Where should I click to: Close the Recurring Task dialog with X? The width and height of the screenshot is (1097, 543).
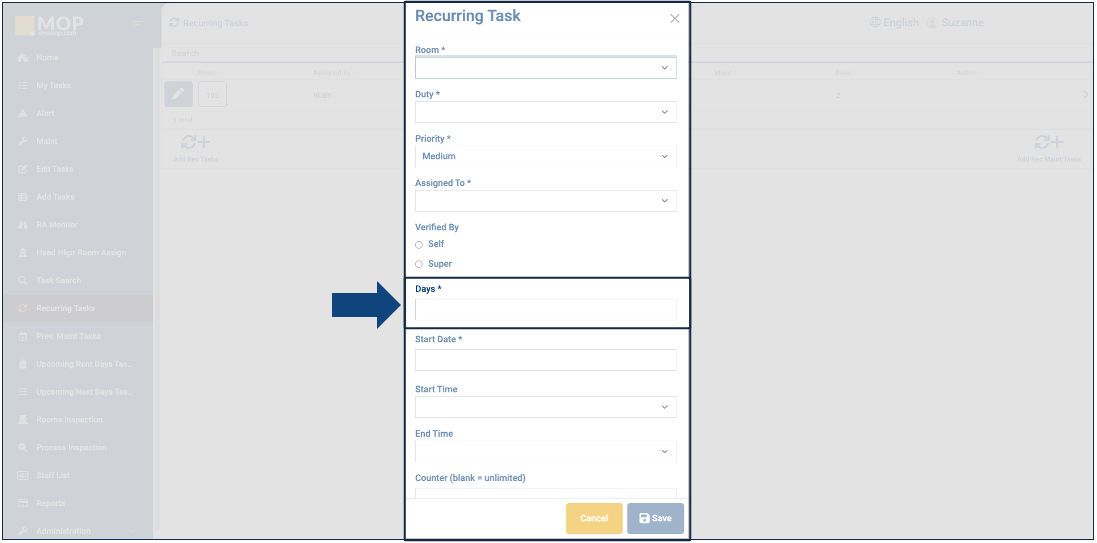point(675,19)
